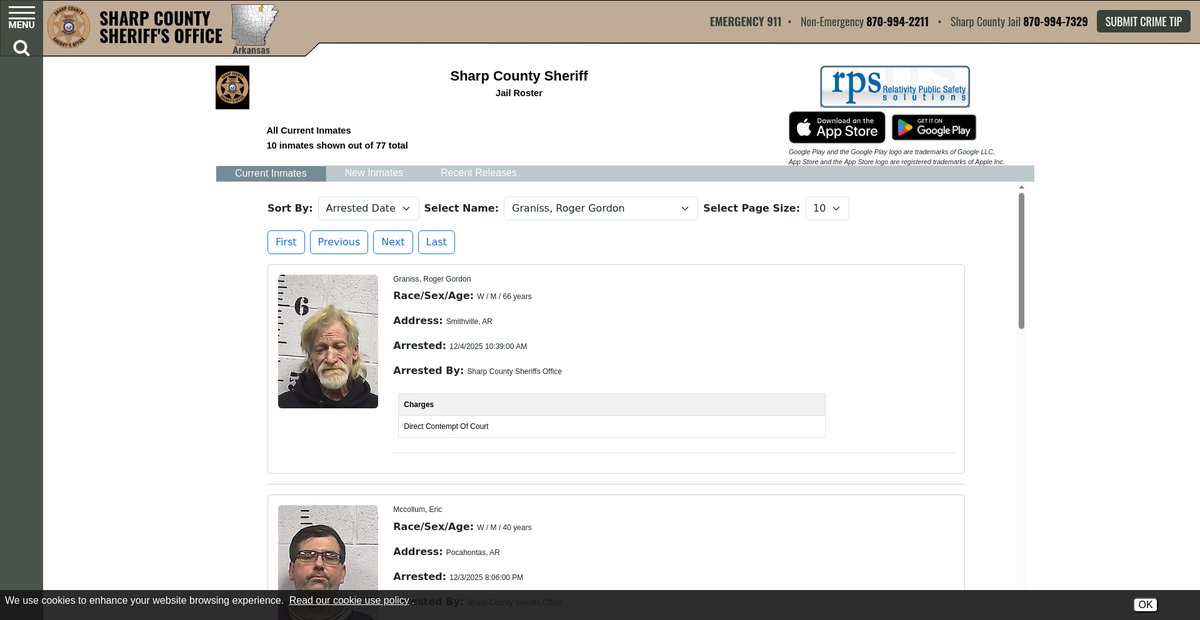
Task: Click arrest date 12/4/2025 10:39:00 AM
Action: pos(488,347)
